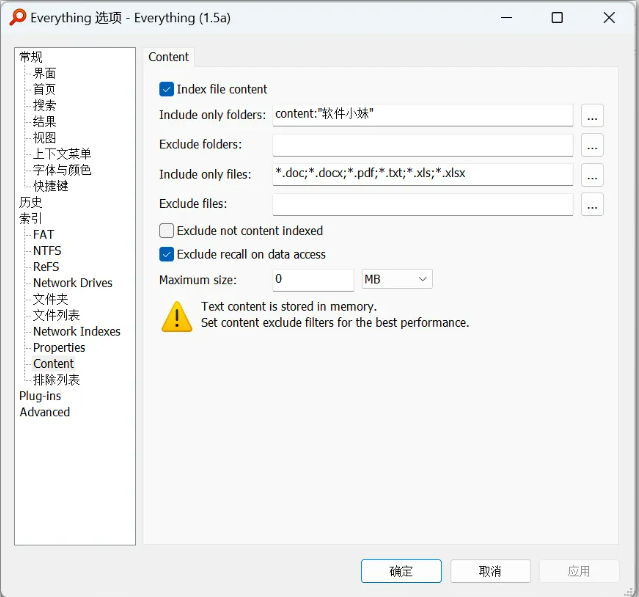Click the 取消 button
The width and height of the screenshot is (639, 597).
(490, 571)
